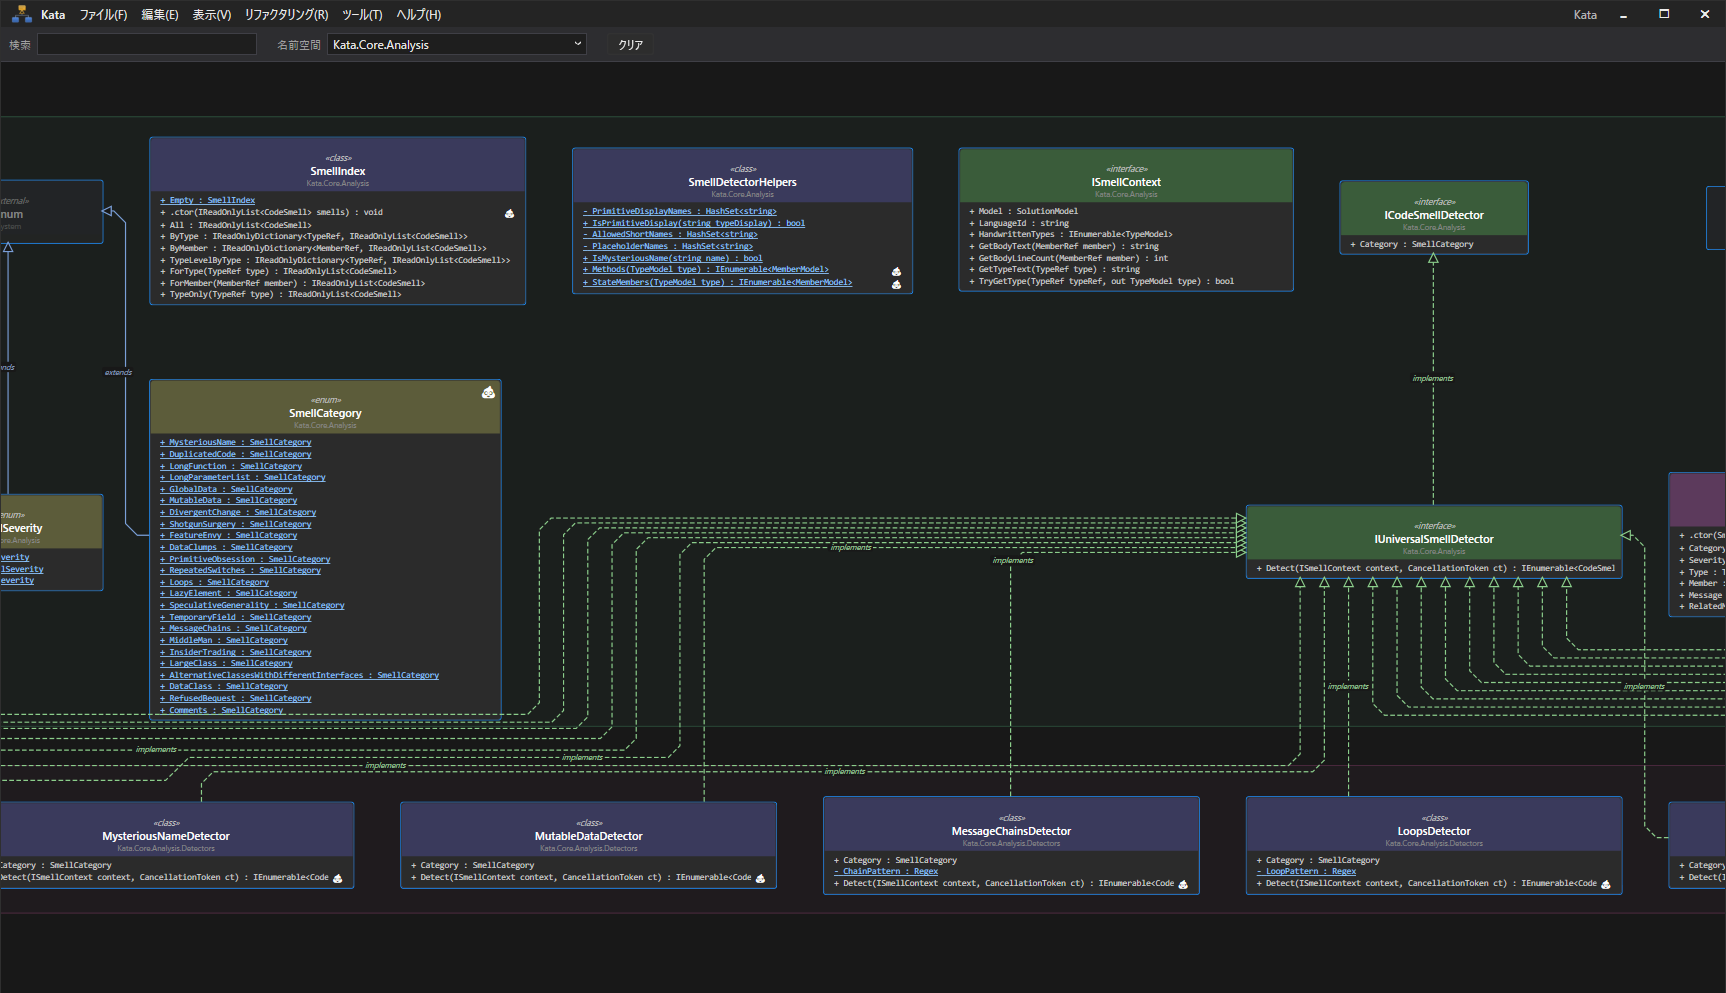
Task: Click 'Model : SolutionModel' in ISmellContext
Action: click(1024, 211)
